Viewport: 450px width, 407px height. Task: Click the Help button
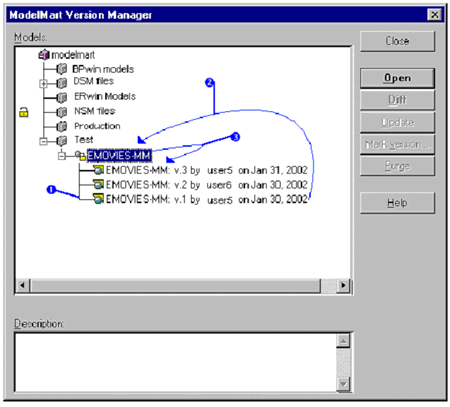[x=397, y=203]
